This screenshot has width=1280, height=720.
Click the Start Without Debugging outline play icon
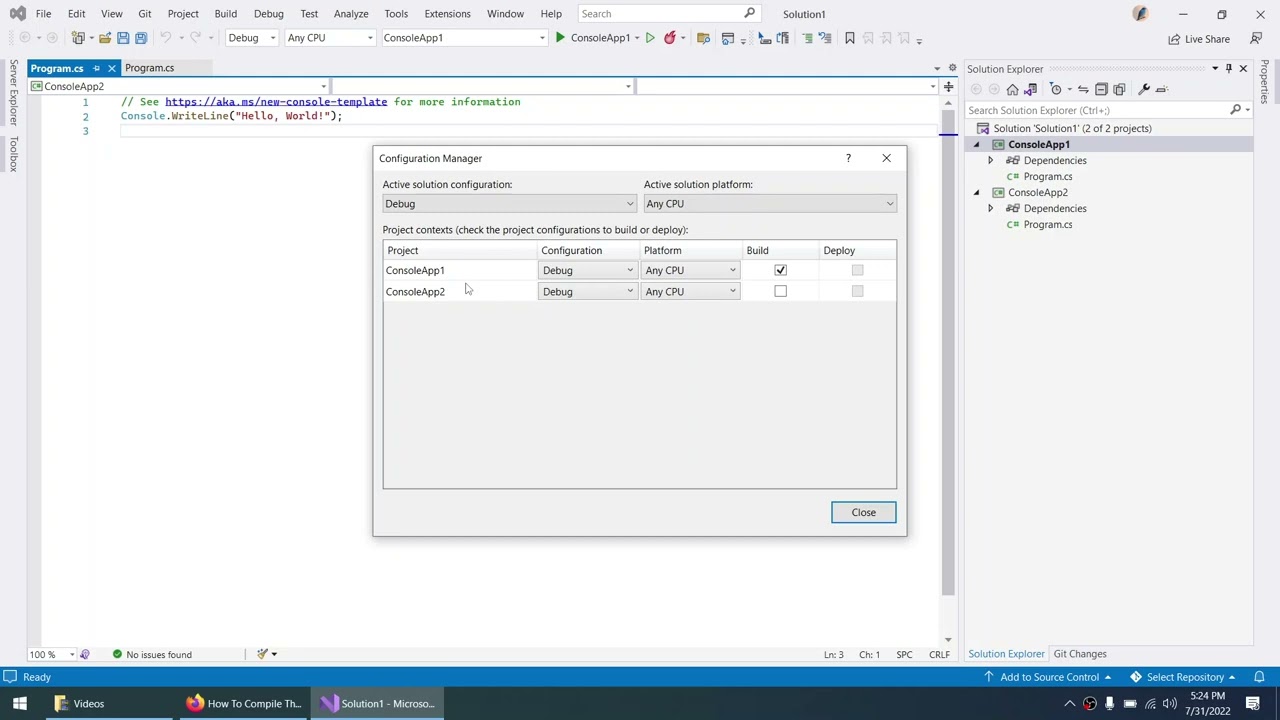[650, 38]
